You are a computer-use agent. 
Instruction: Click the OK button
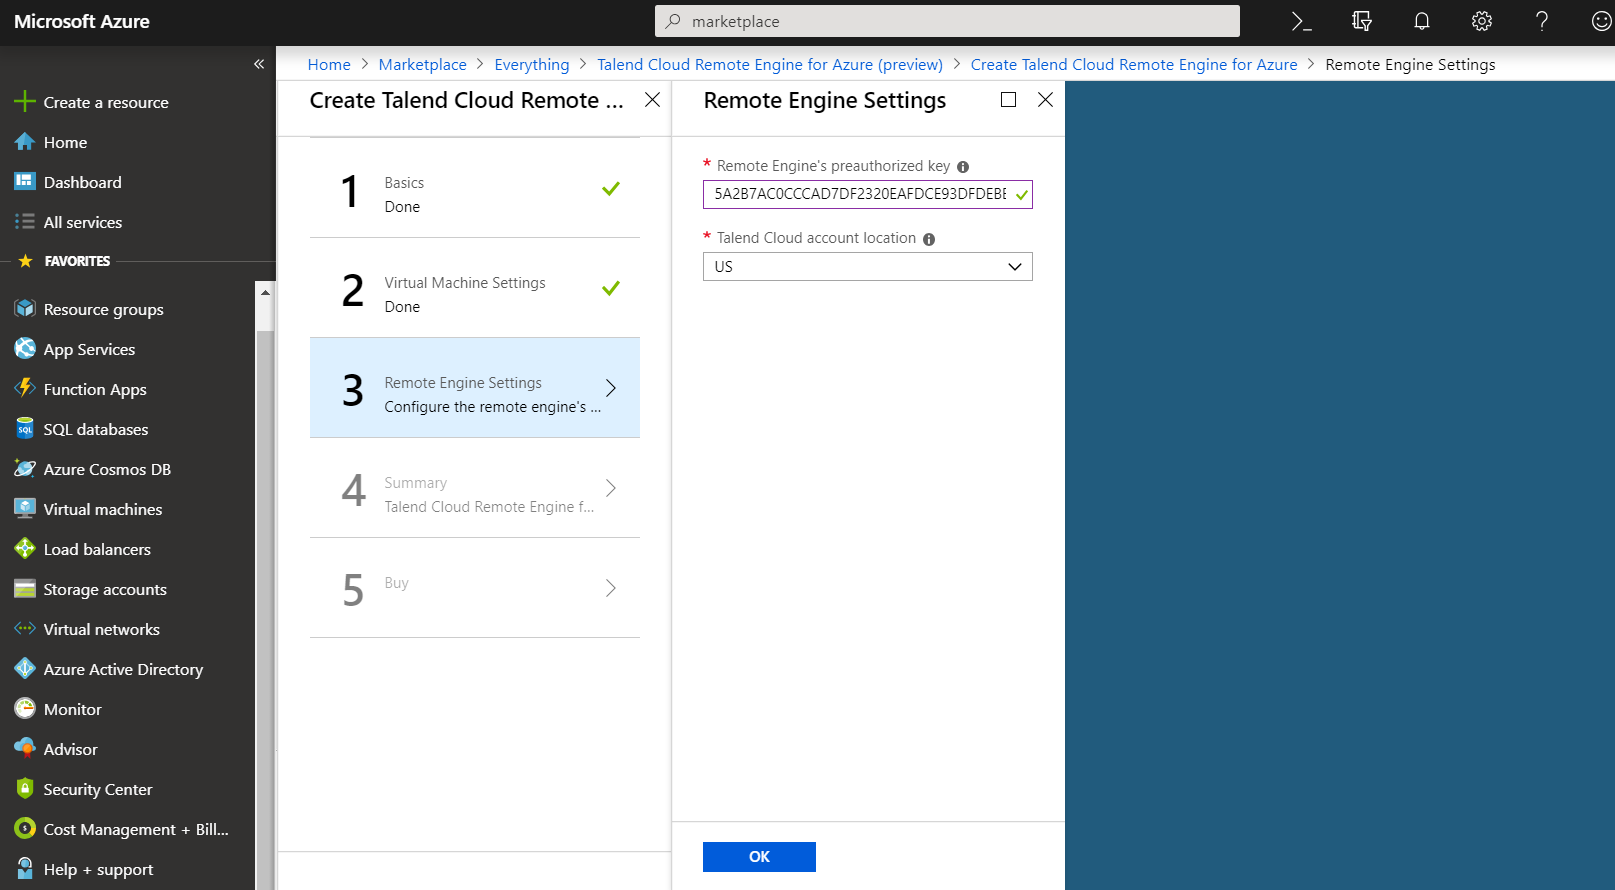pos(759,857)
